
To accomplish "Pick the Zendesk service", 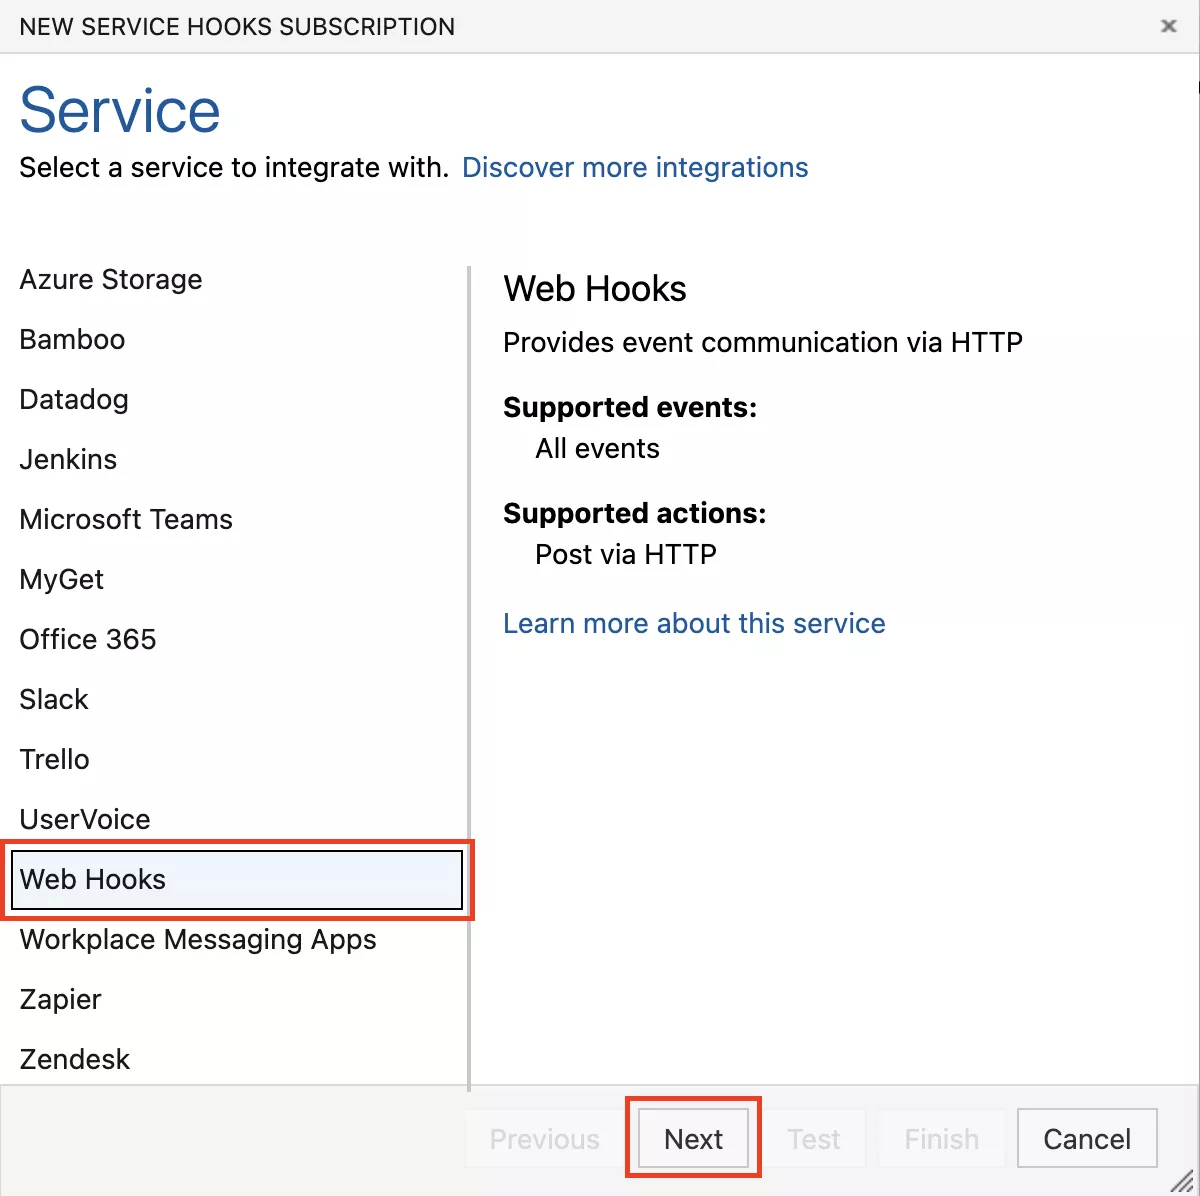I will click(75, 1060).
